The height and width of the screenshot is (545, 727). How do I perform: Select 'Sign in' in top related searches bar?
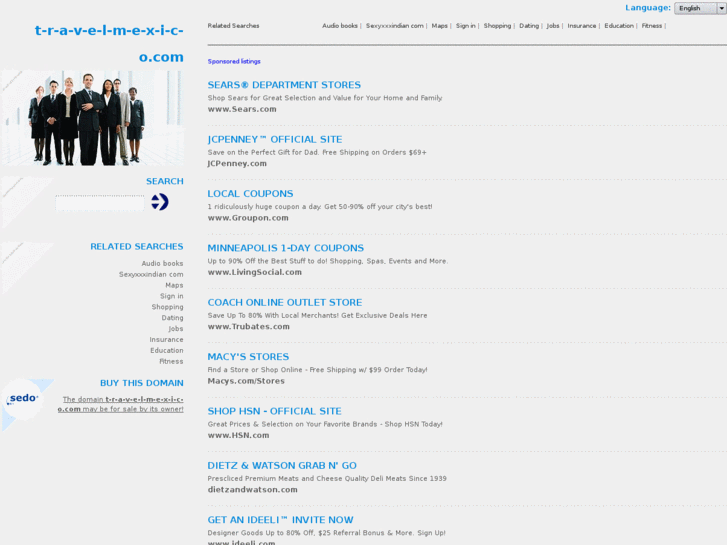click(466, 26)
